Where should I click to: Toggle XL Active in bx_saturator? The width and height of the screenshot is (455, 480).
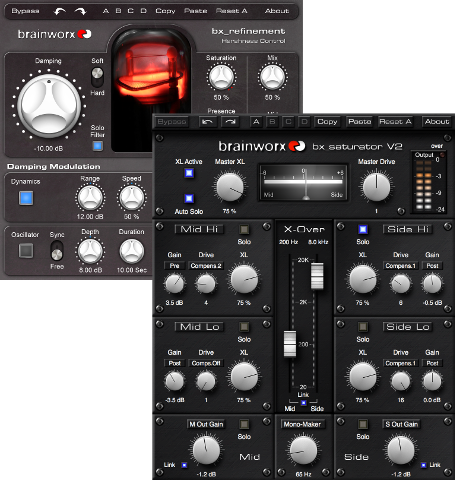point(189,173)
